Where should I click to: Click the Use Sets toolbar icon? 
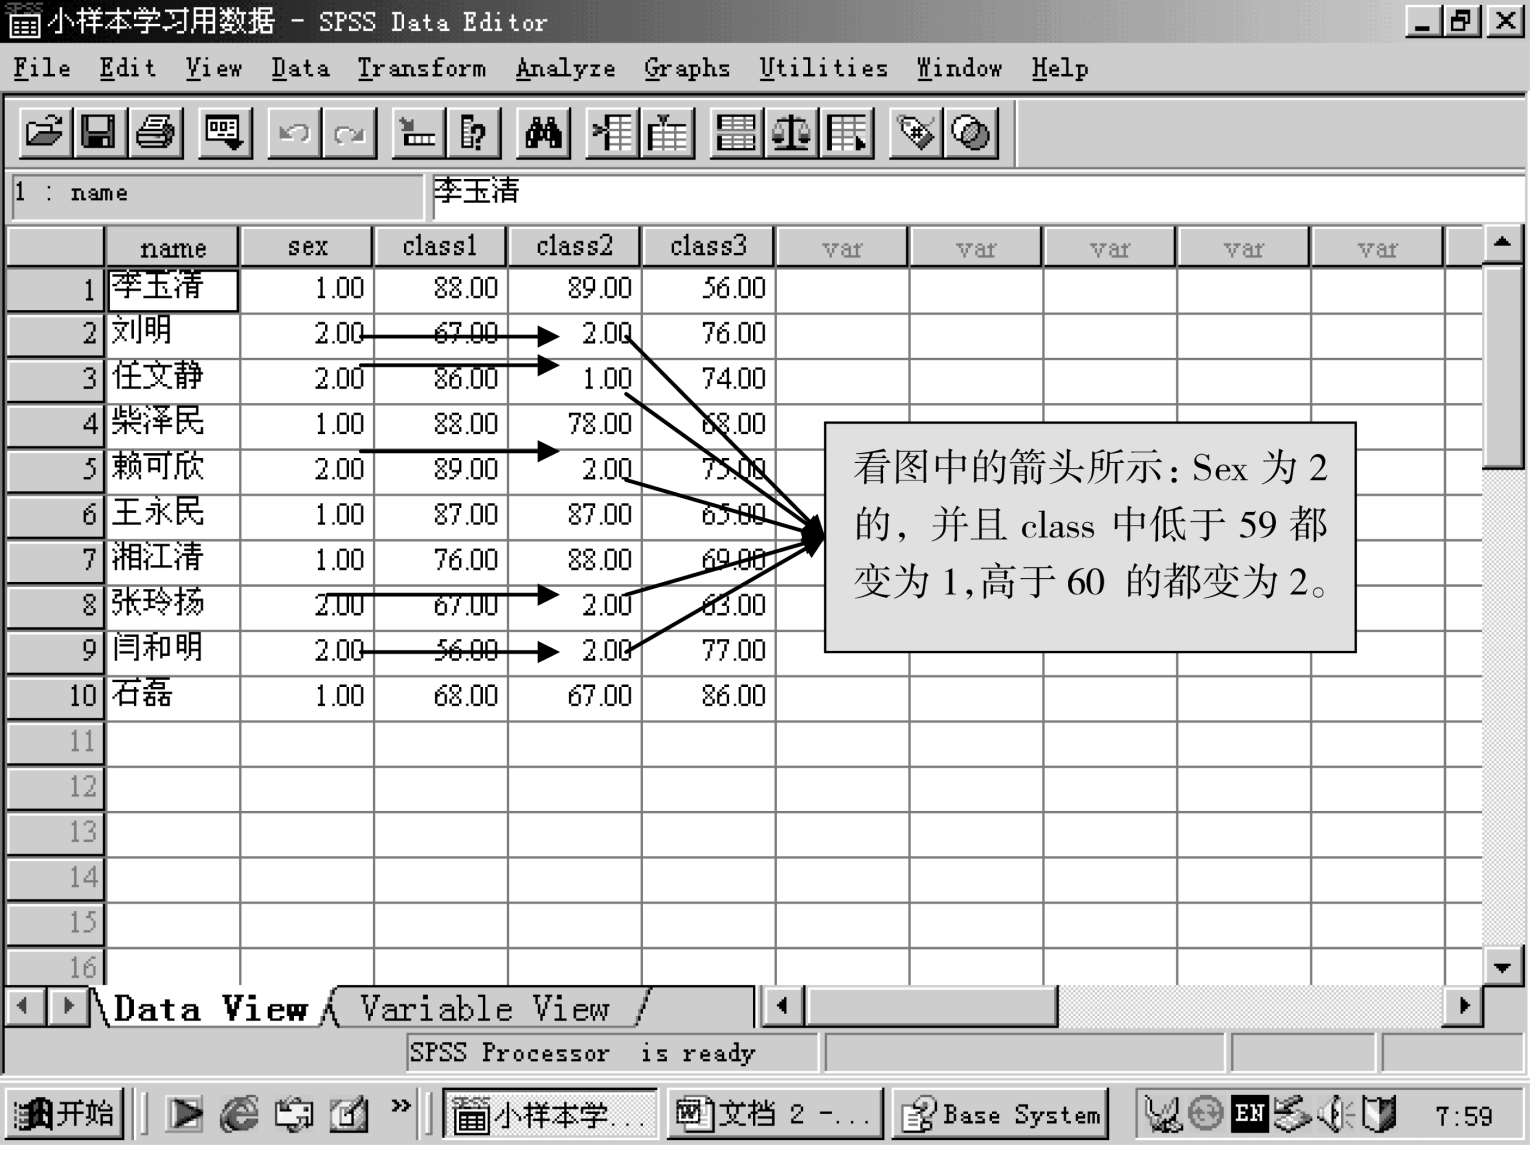[x=970, y=133]
